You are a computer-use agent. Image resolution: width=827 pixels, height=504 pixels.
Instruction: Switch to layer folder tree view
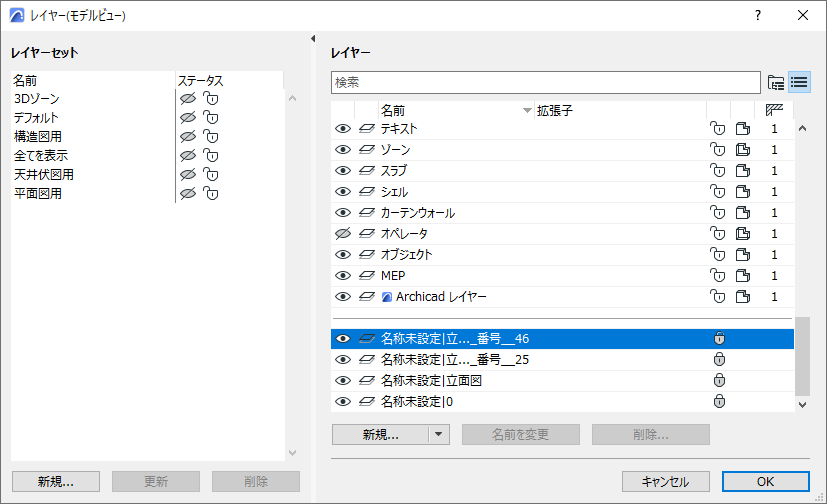pos(775,83)
